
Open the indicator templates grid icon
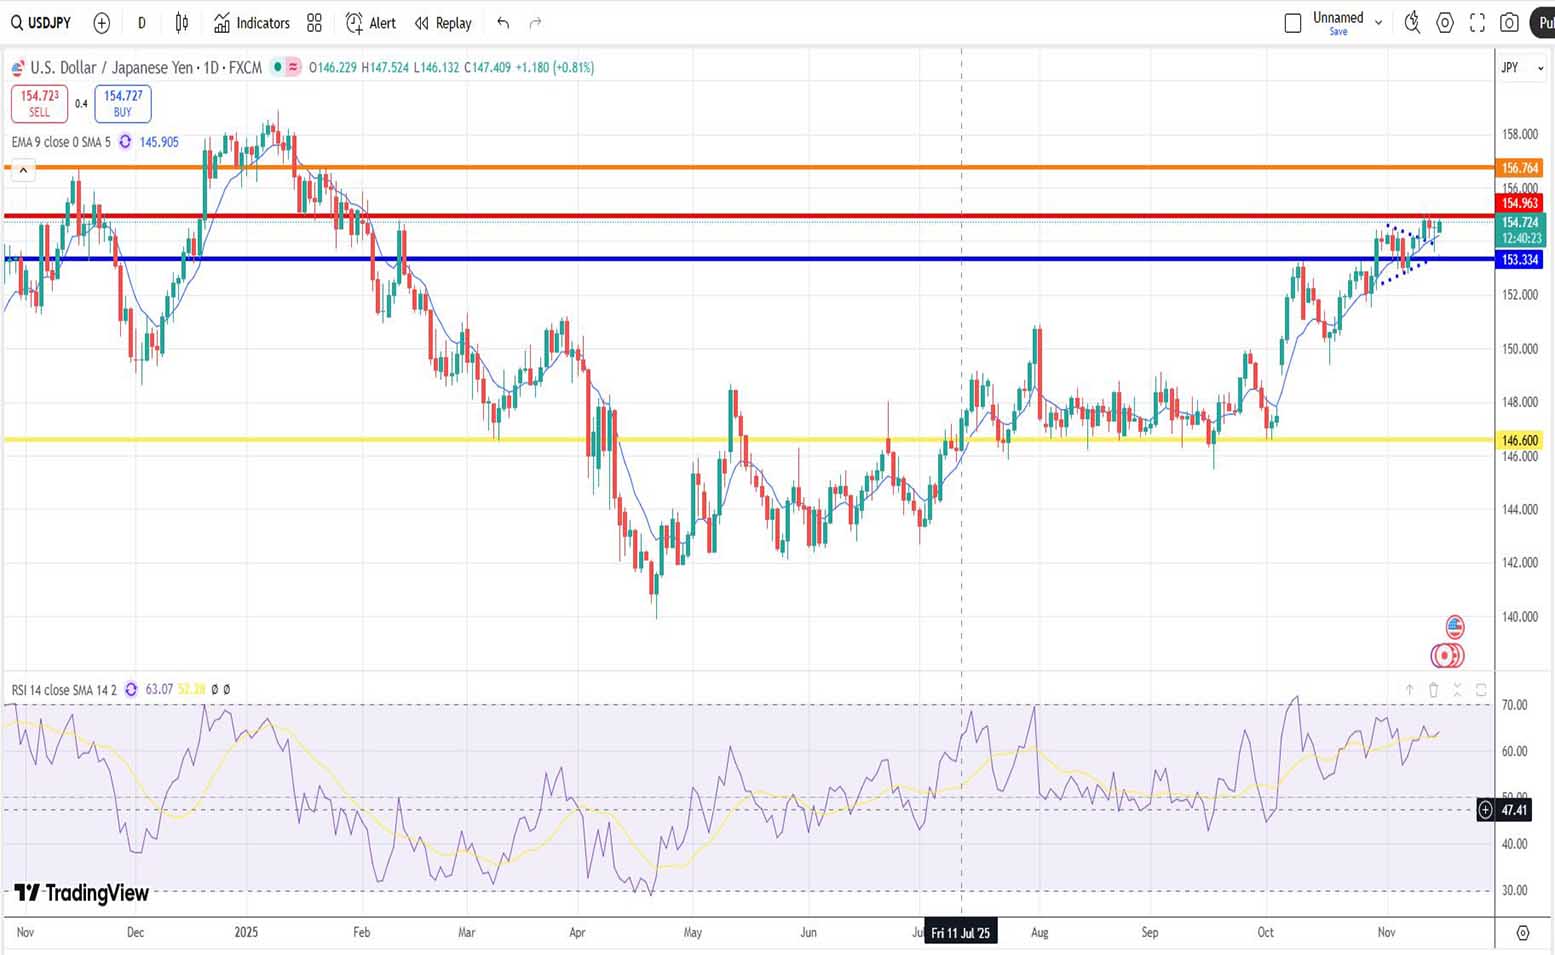click(x=314, y=23)
